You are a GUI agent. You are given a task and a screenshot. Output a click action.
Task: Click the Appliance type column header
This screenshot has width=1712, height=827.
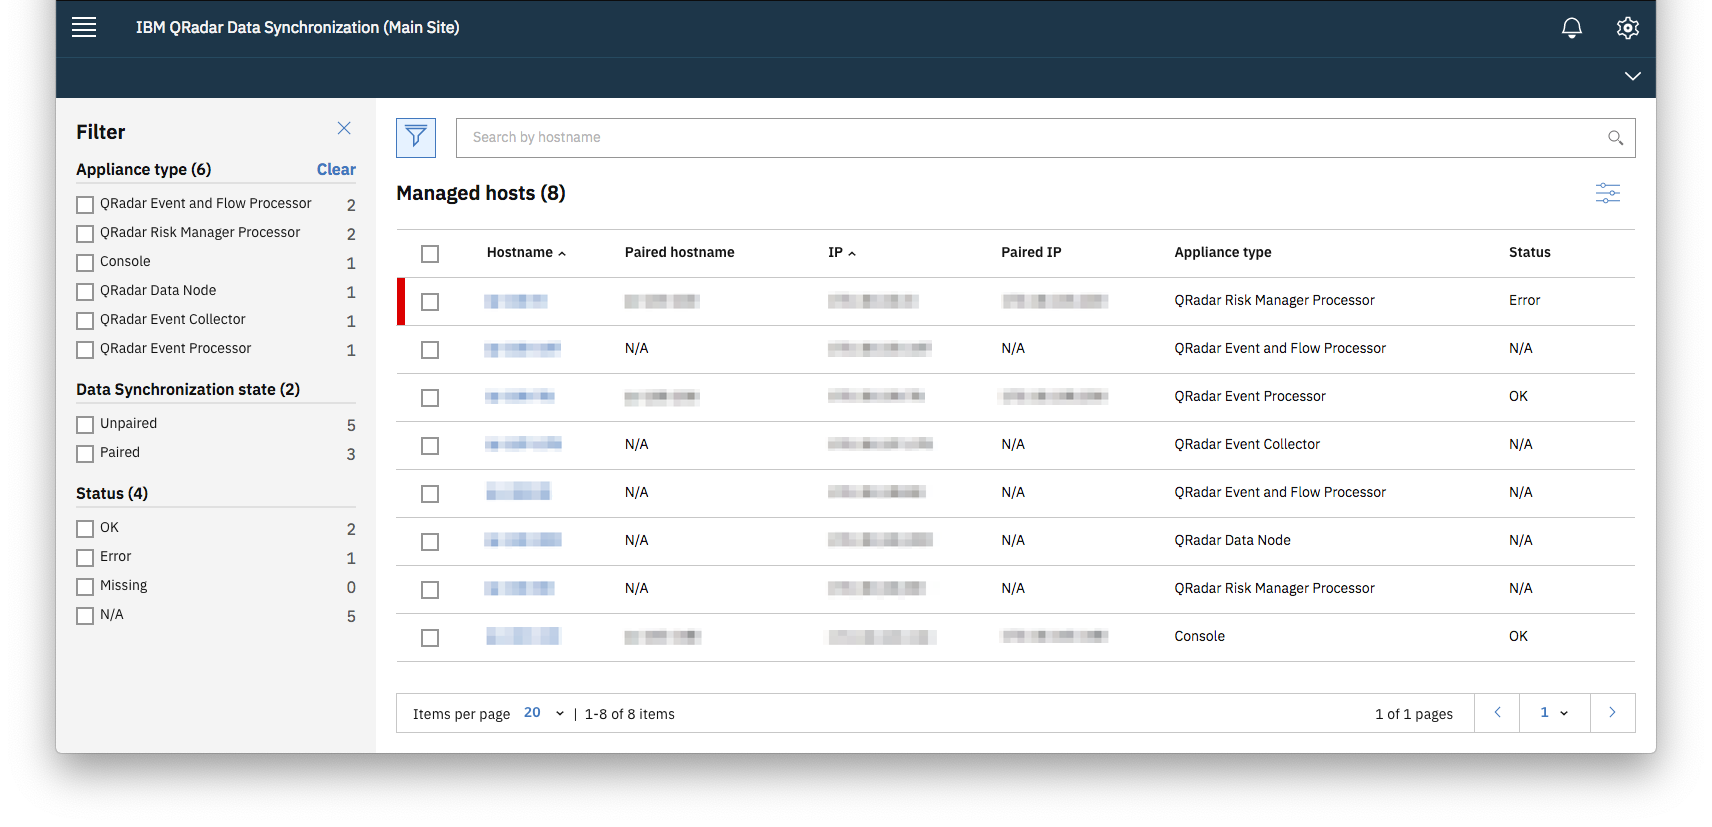click(x=1223, y=253)
